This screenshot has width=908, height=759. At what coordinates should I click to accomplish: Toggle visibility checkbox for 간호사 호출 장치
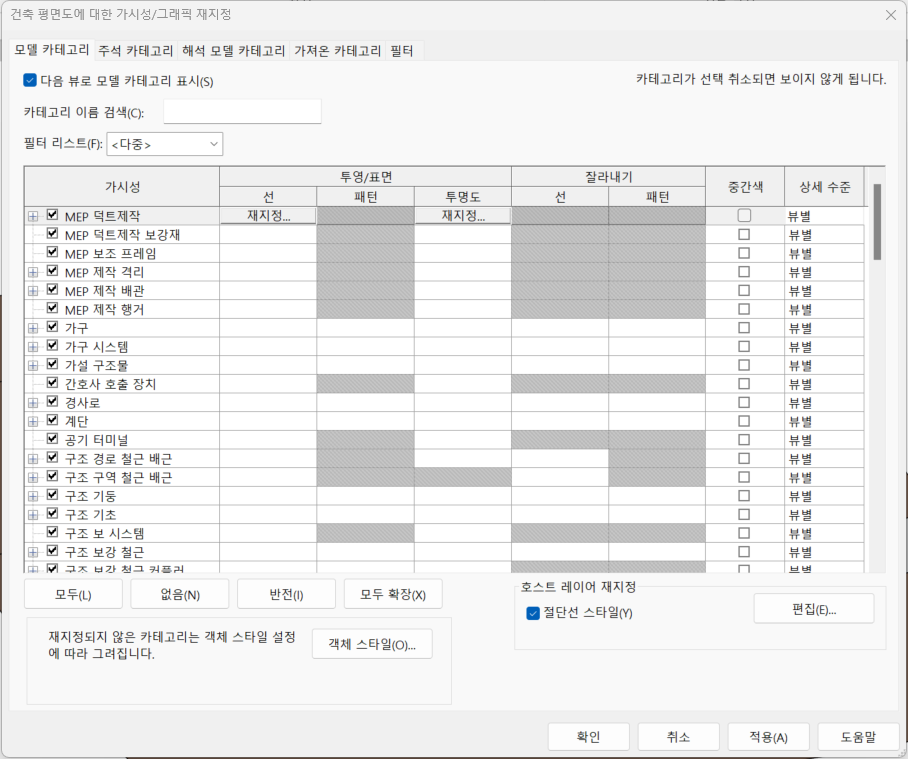53,384
